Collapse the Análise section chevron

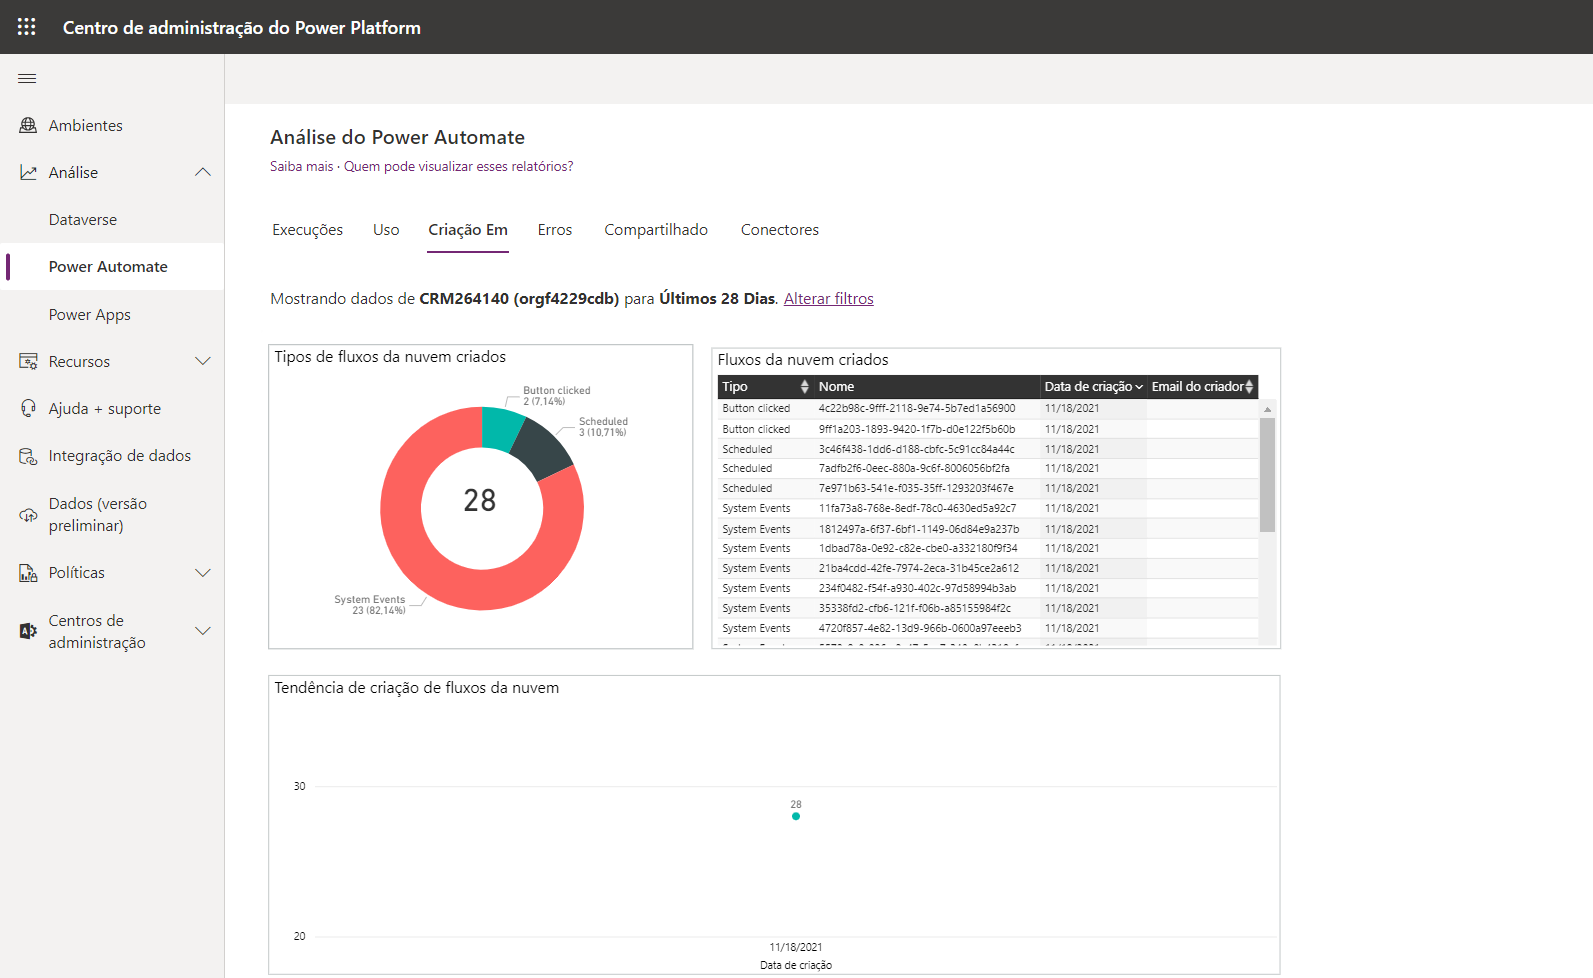pyautogui.click(x=203, y=172)
